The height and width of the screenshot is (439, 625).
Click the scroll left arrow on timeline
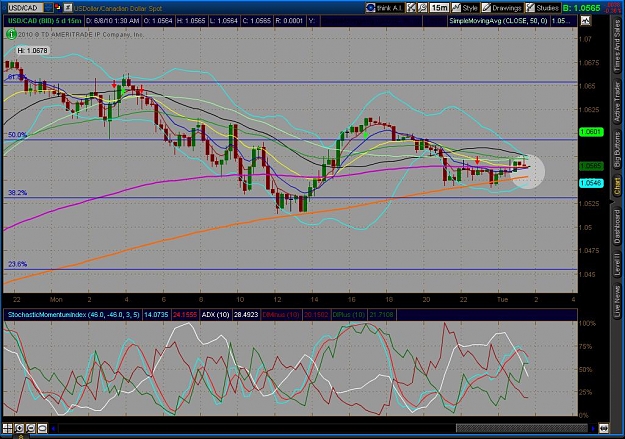[53, 429]
